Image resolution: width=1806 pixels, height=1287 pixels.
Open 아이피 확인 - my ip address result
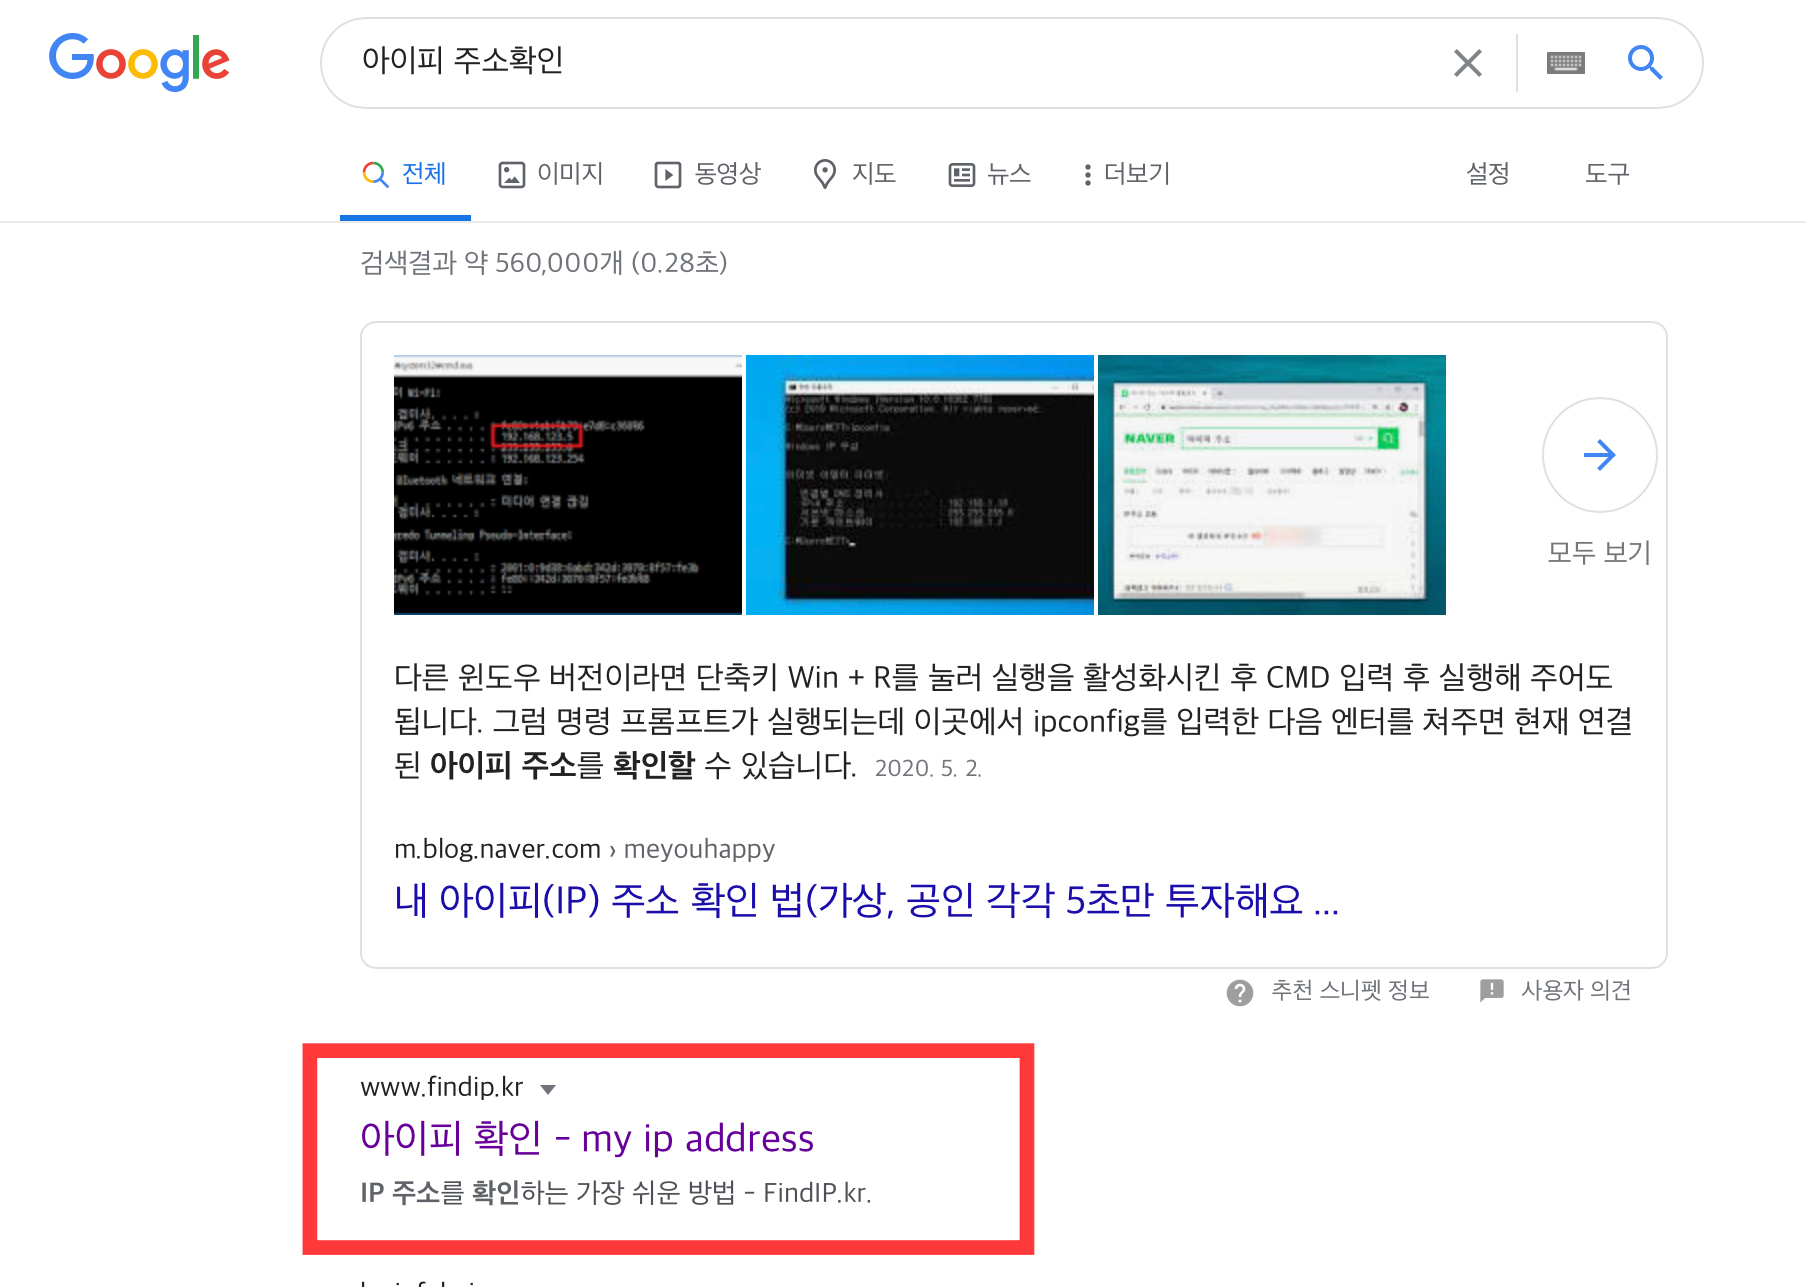(587, 1138)
